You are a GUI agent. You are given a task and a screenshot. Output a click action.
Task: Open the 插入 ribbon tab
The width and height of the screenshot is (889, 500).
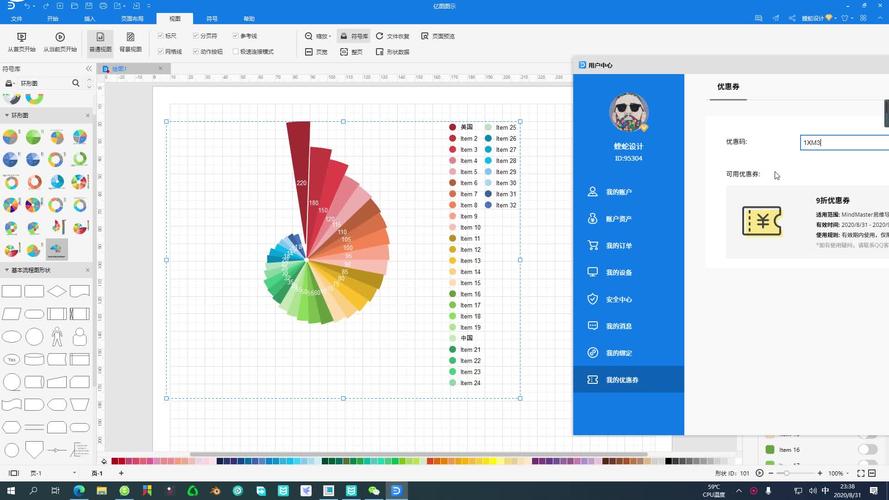(x=90, y=19)
